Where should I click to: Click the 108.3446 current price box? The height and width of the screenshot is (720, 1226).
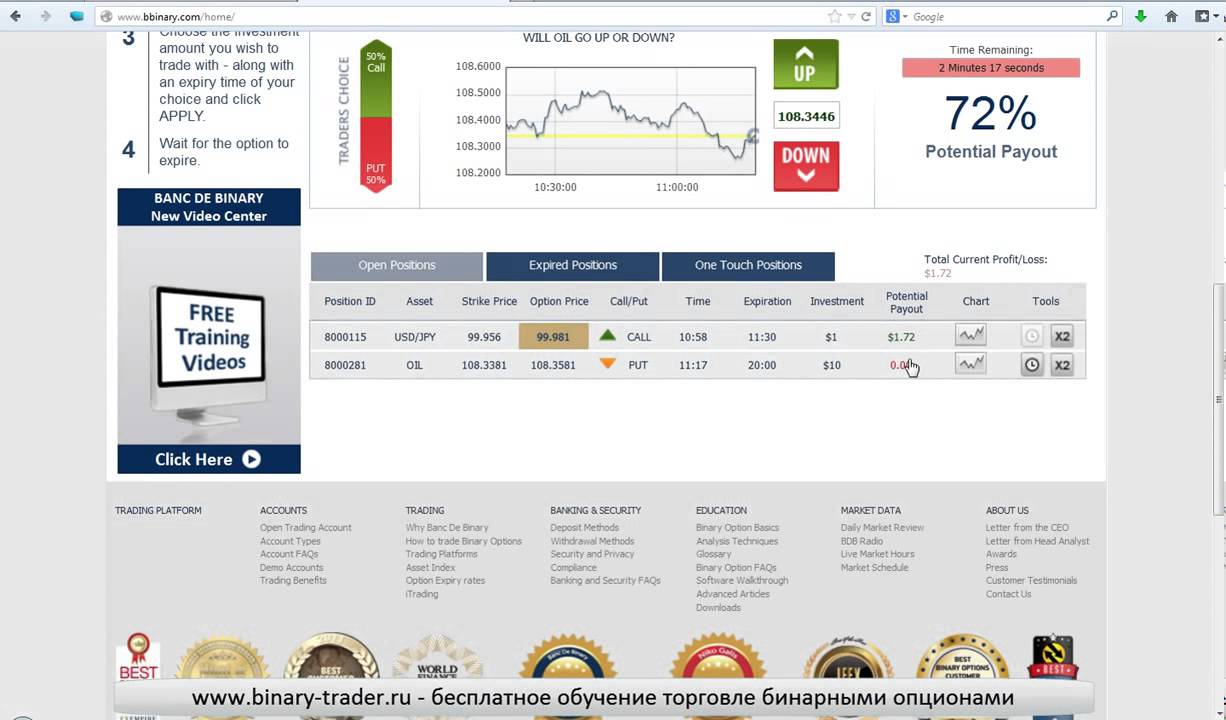[806, 116]
